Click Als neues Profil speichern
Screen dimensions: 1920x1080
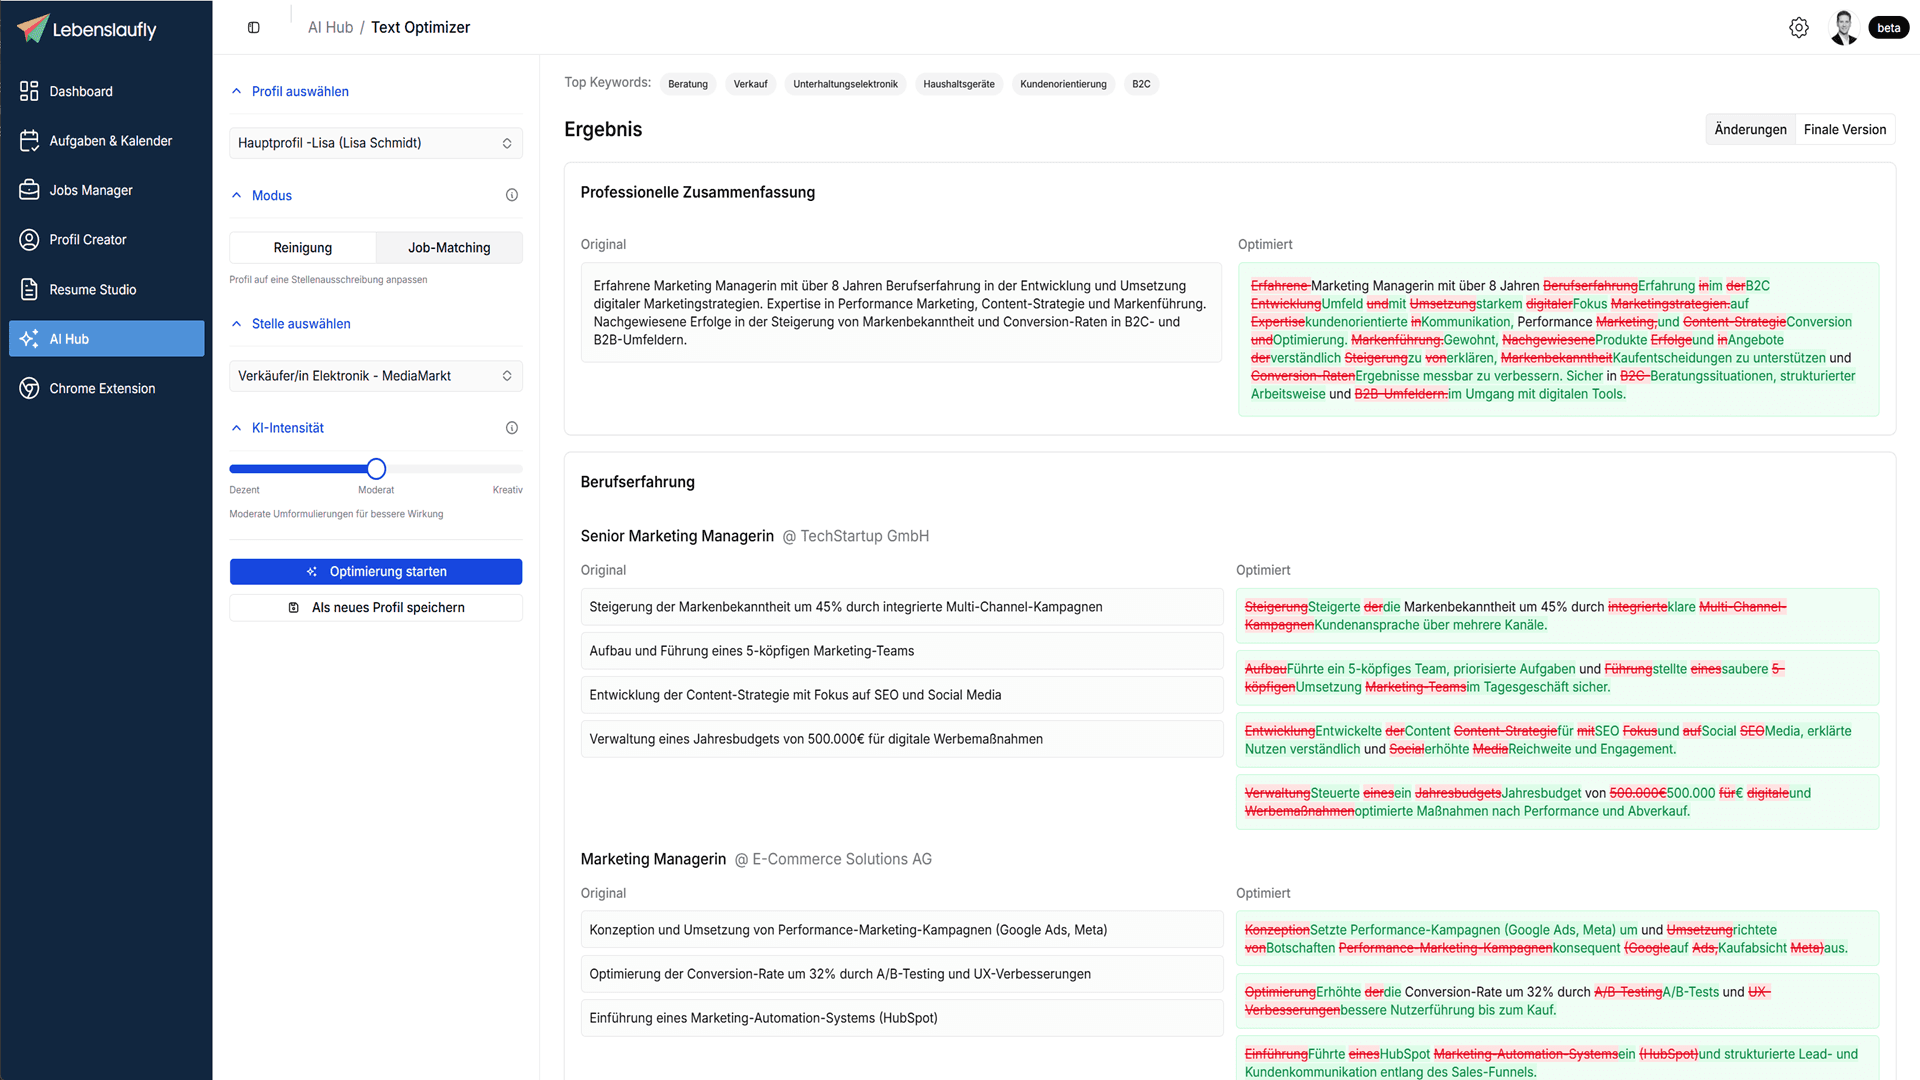[375, 608]
